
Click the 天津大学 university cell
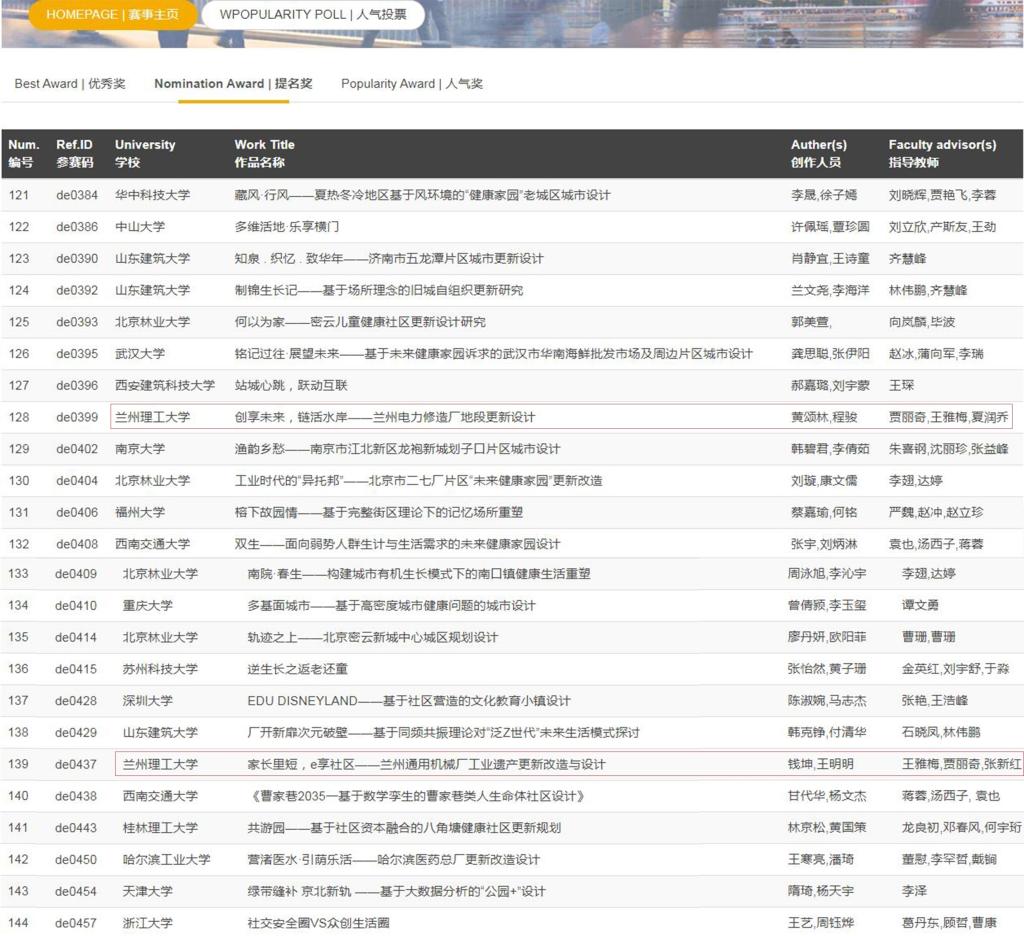[148, 891]
